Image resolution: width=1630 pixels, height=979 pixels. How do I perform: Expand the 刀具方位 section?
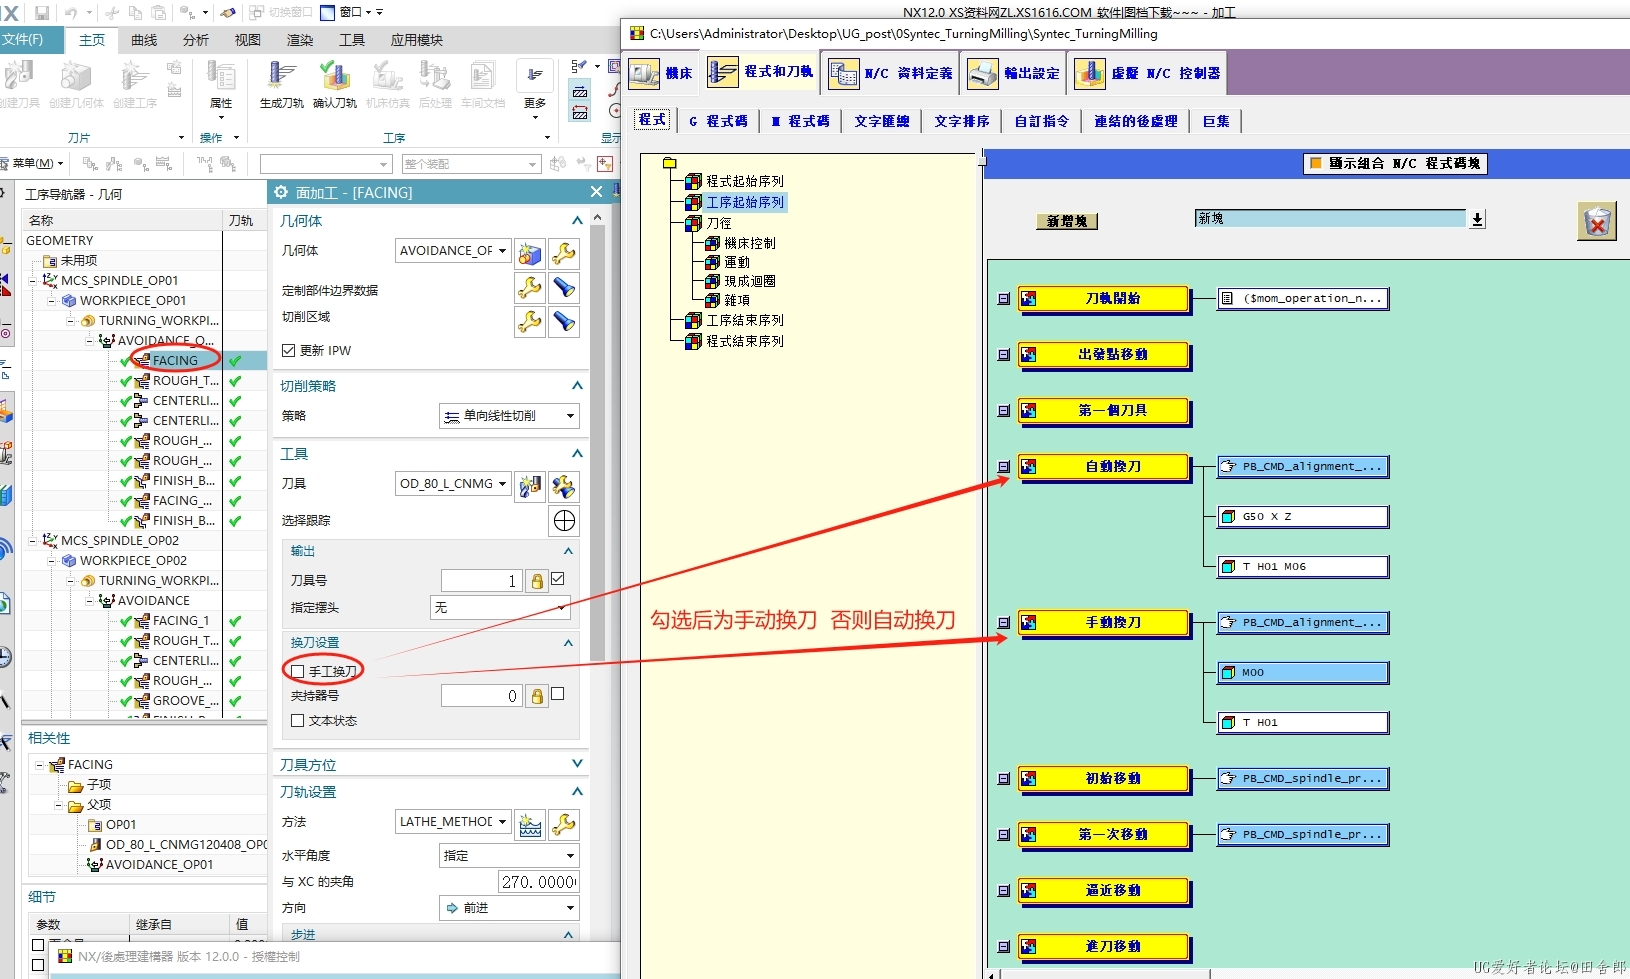click(x=577, y=764)
